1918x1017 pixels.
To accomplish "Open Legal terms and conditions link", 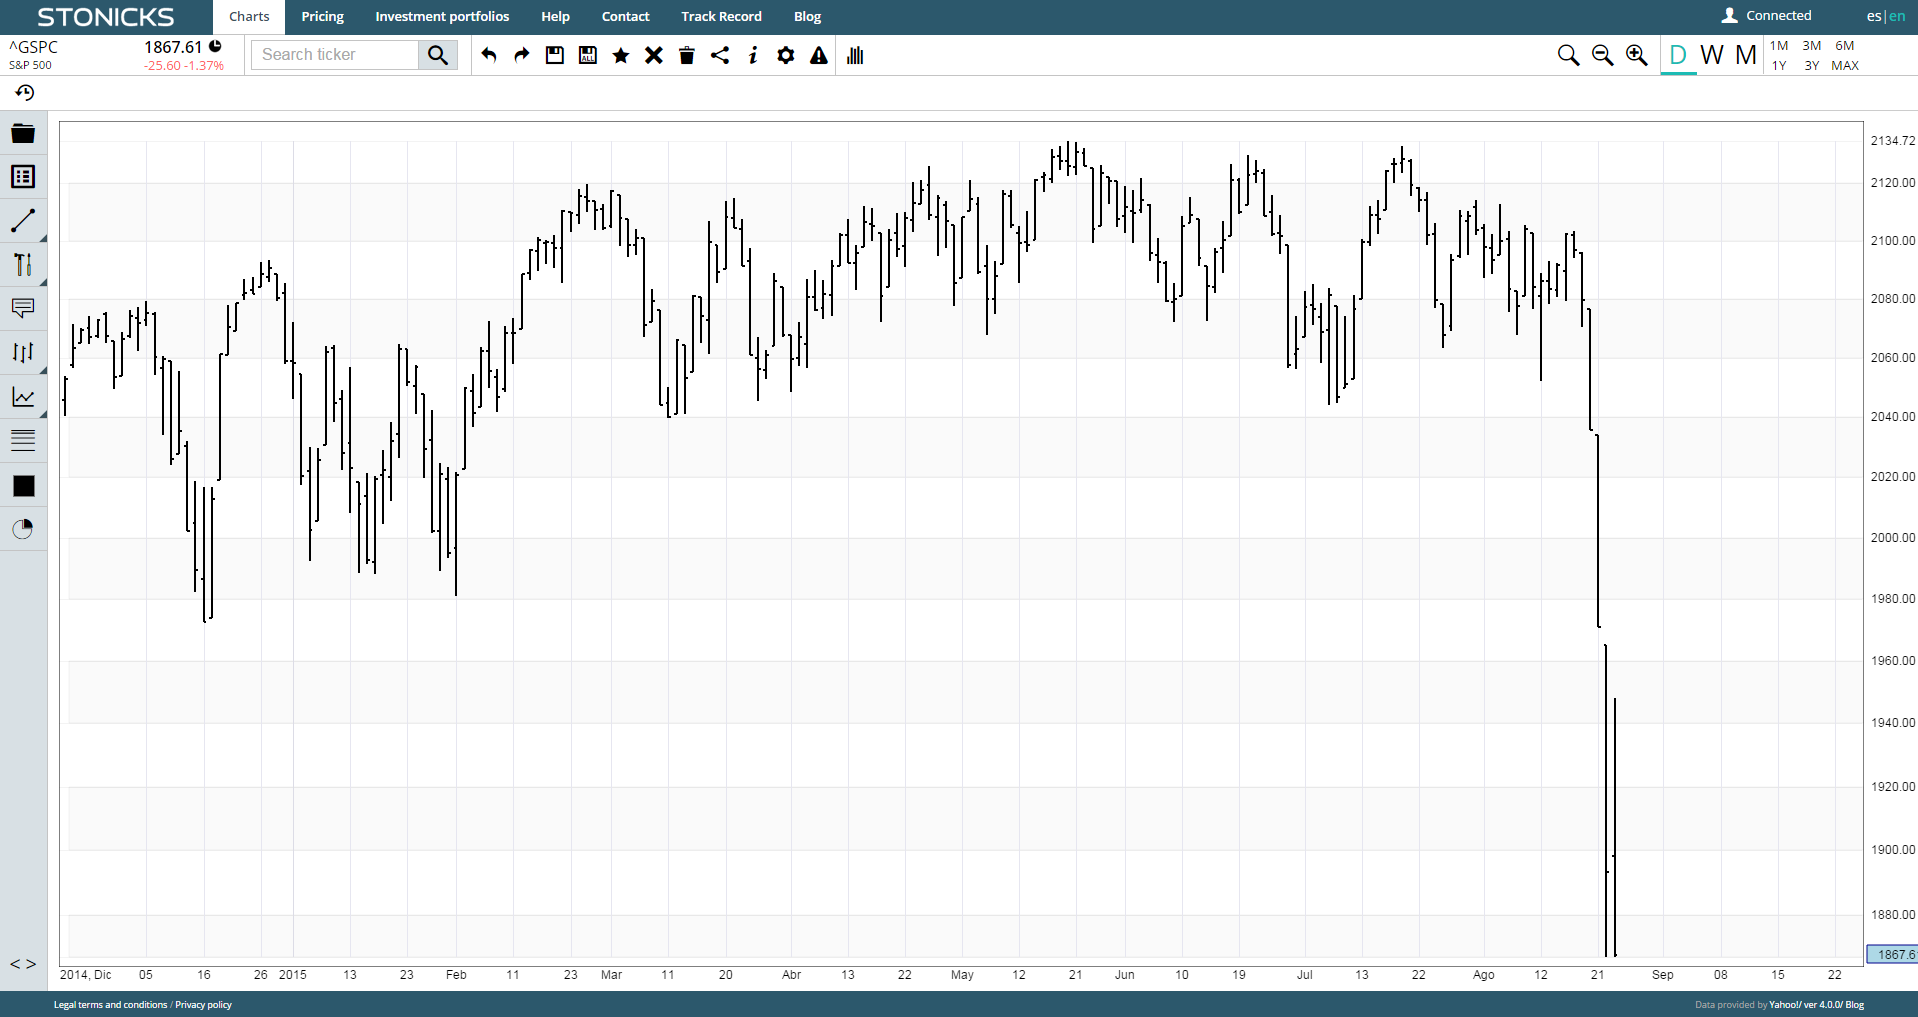I will pyautogui.click(x=110, y=1005).
